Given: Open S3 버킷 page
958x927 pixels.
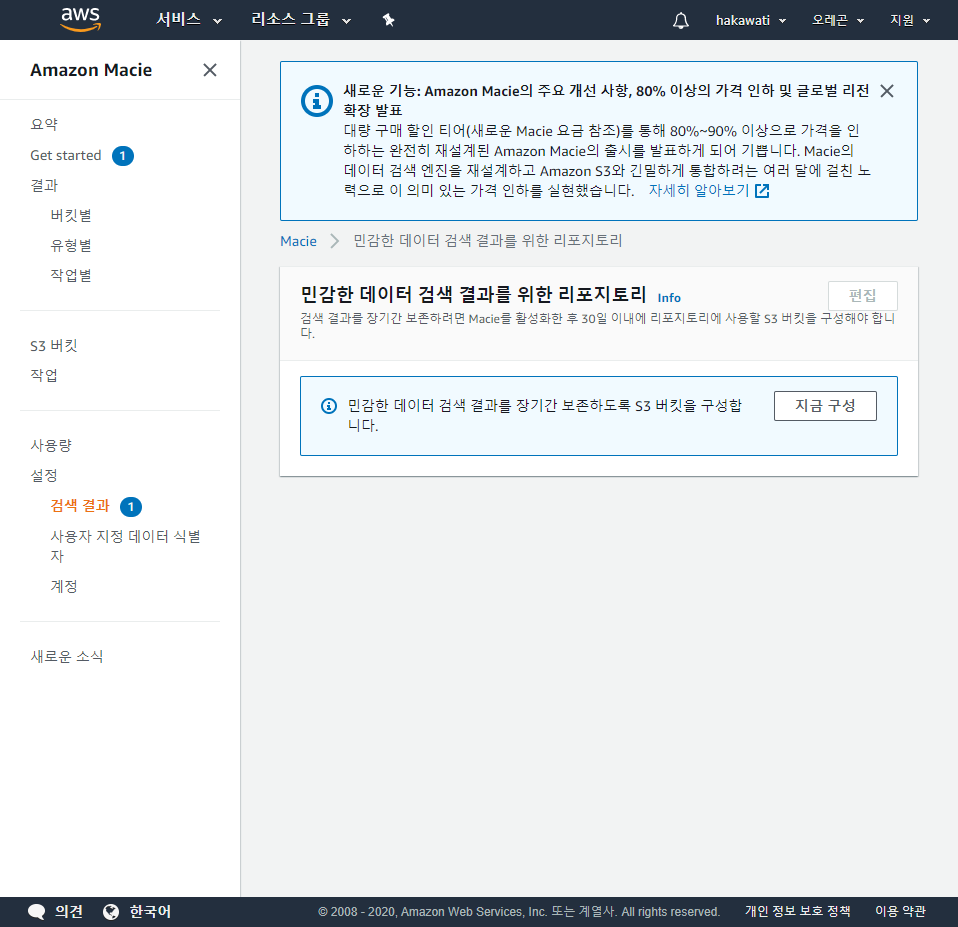Looking at the screenshot, I should click(54, 346).
